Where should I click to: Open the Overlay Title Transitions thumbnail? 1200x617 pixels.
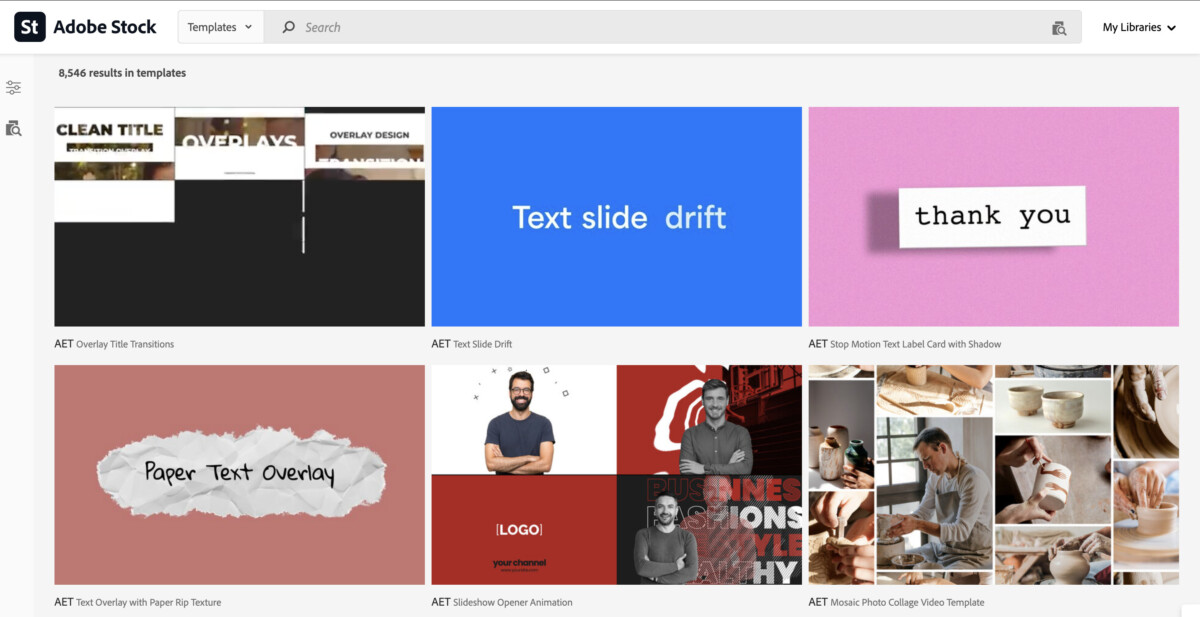pos(239,216)
